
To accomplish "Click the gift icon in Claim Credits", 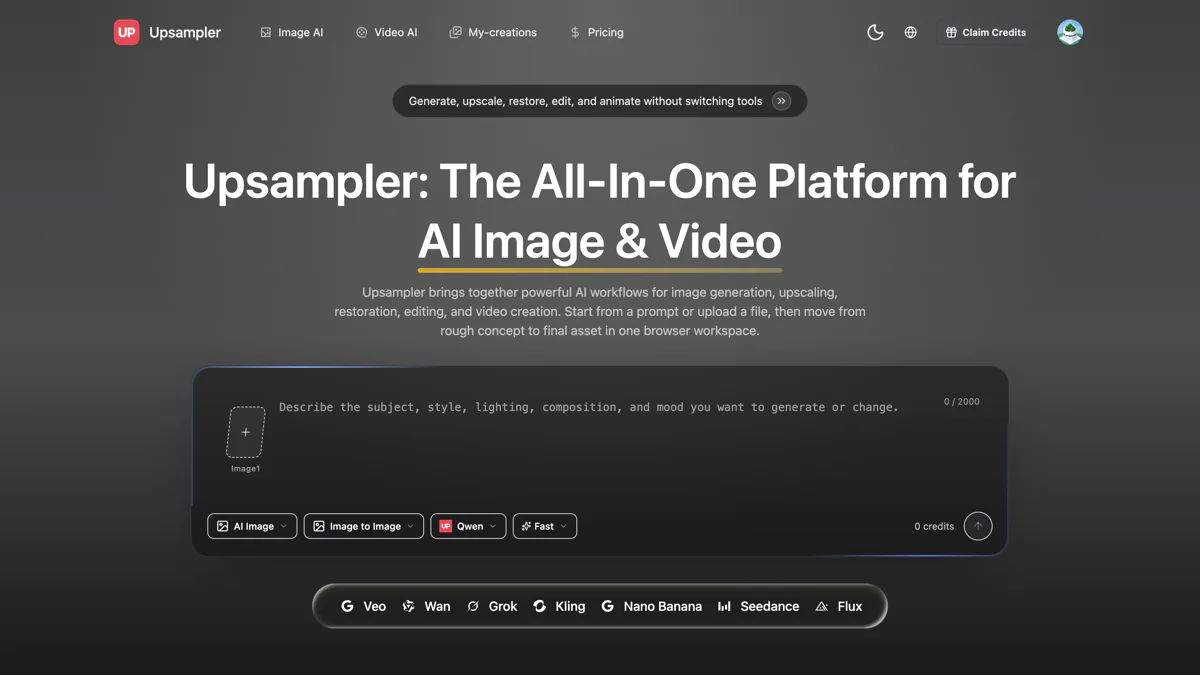I will click(x=951, y=32).
